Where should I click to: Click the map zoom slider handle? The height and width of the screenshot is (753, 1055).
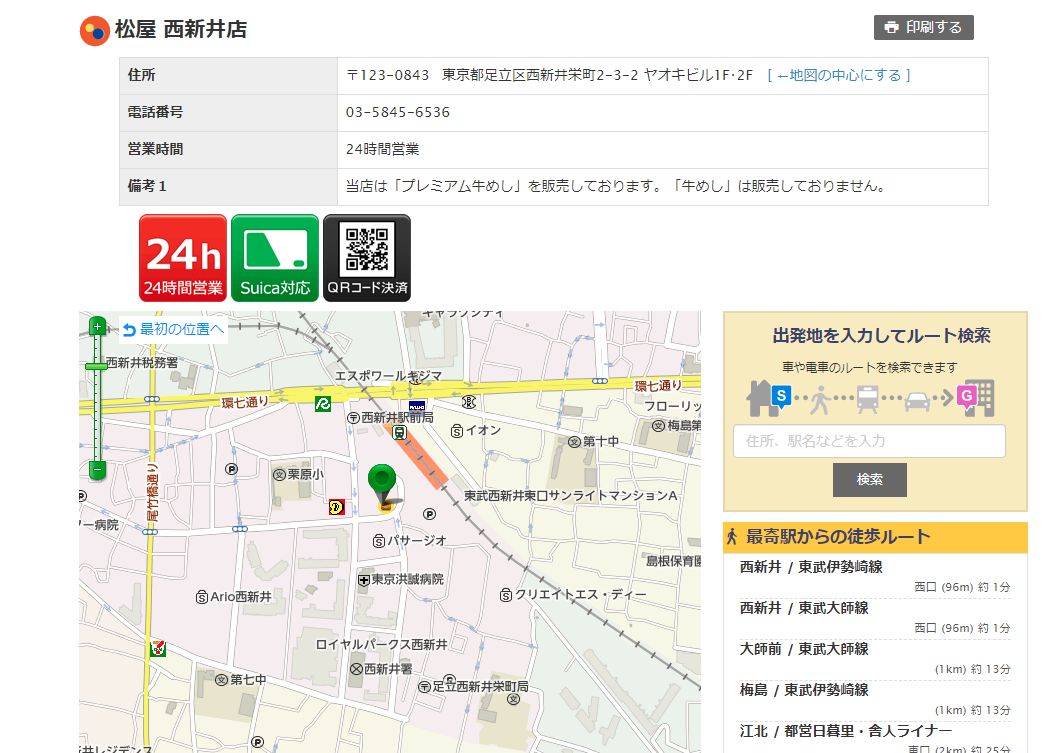tap(97, 367)
